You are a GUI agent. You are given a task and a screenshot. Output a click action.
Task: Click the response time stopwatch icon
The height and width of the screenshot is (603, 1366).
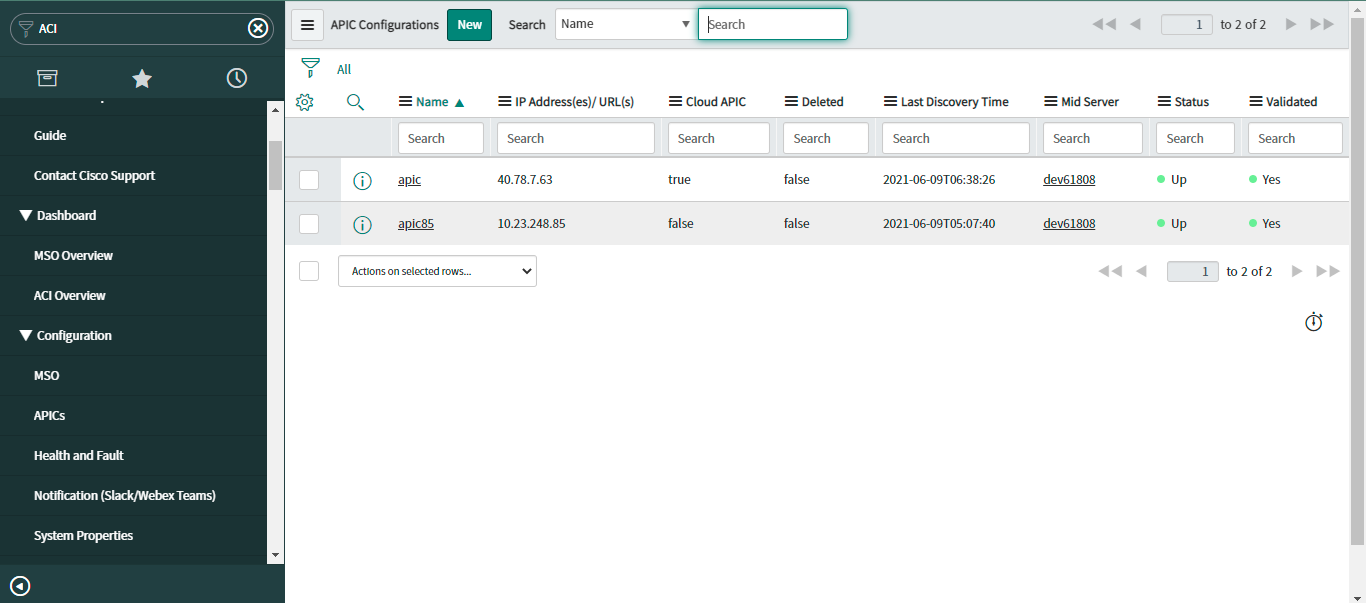tap(1314, 322)
